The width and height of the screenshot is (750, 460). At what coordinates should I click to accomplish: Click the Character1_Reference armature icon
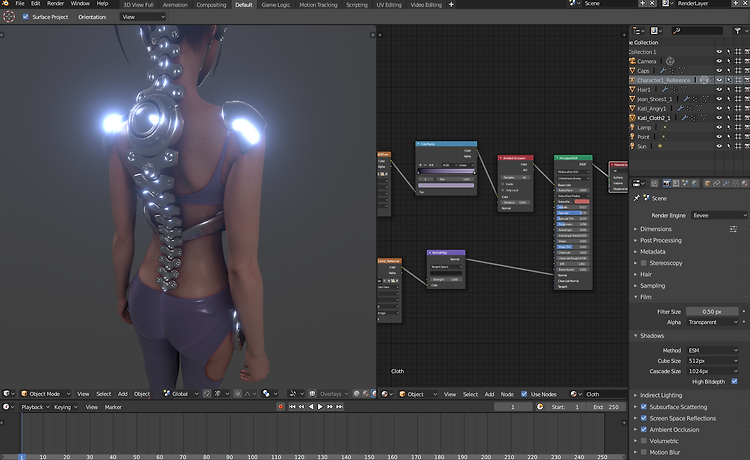pos(632,80)
